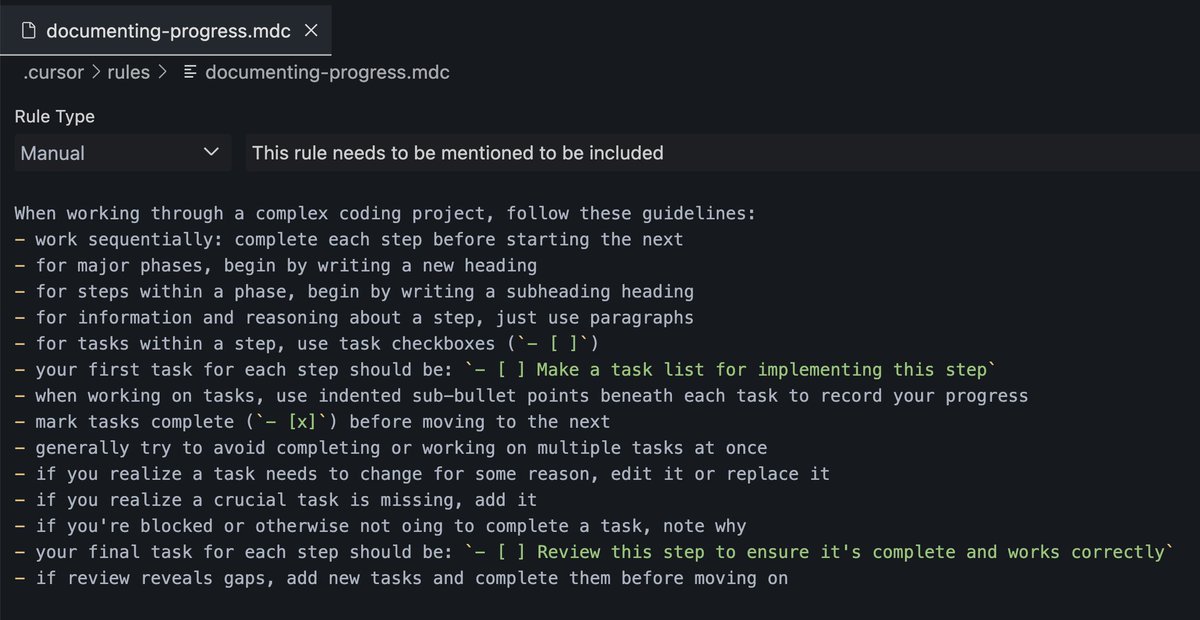Select the documenting-progress.mdc tab title
1200x620 pixels.
point(168,31)
